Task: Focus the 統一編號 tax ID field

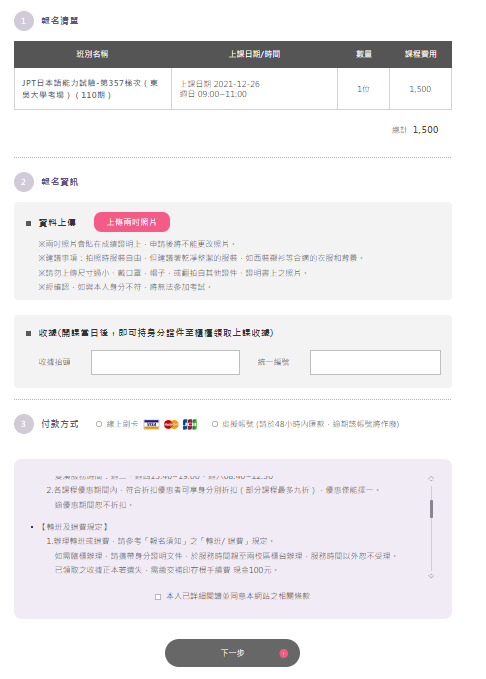Action: pyautogui.click(x=375, y=362)
